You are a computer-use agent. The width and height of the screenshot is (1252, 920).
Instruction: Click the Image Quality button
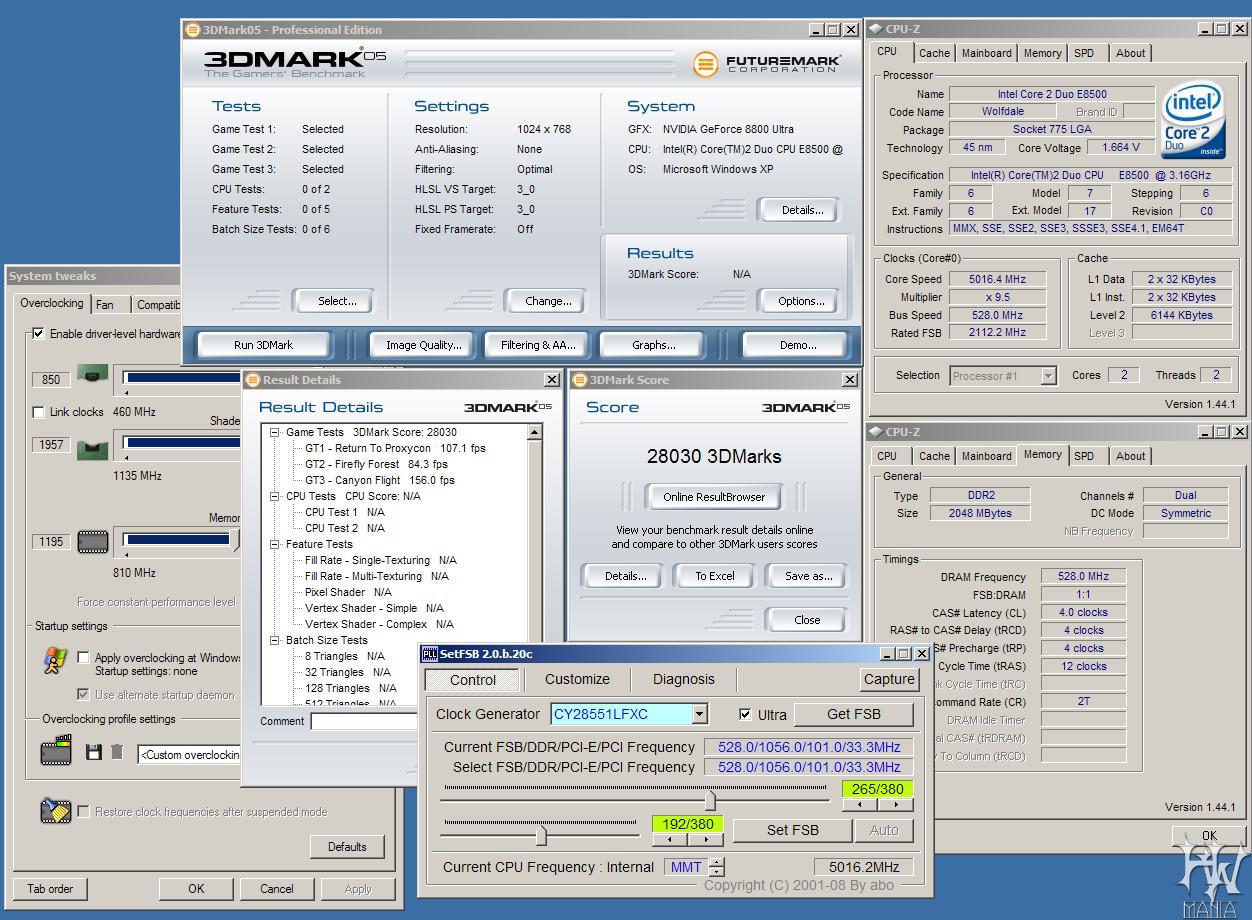click(424, 345)
